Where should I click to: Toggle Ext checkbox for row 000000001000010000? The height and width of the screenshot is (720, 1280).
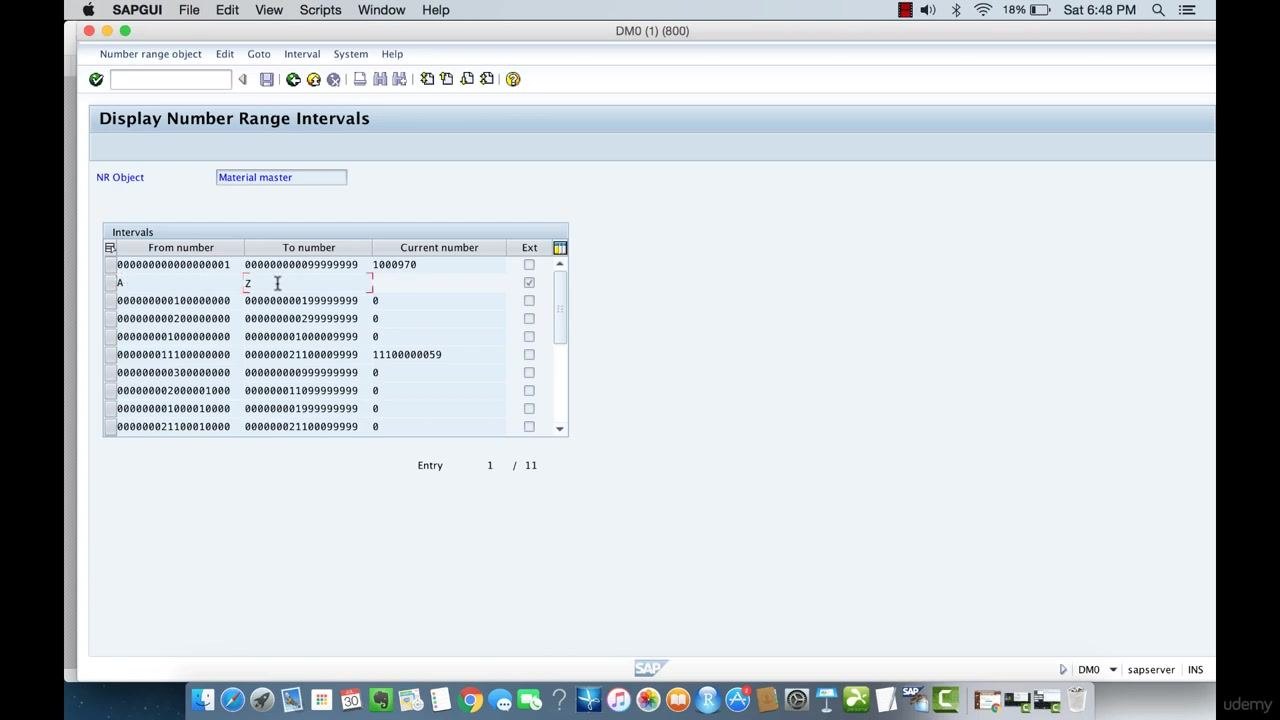point(529,409)
